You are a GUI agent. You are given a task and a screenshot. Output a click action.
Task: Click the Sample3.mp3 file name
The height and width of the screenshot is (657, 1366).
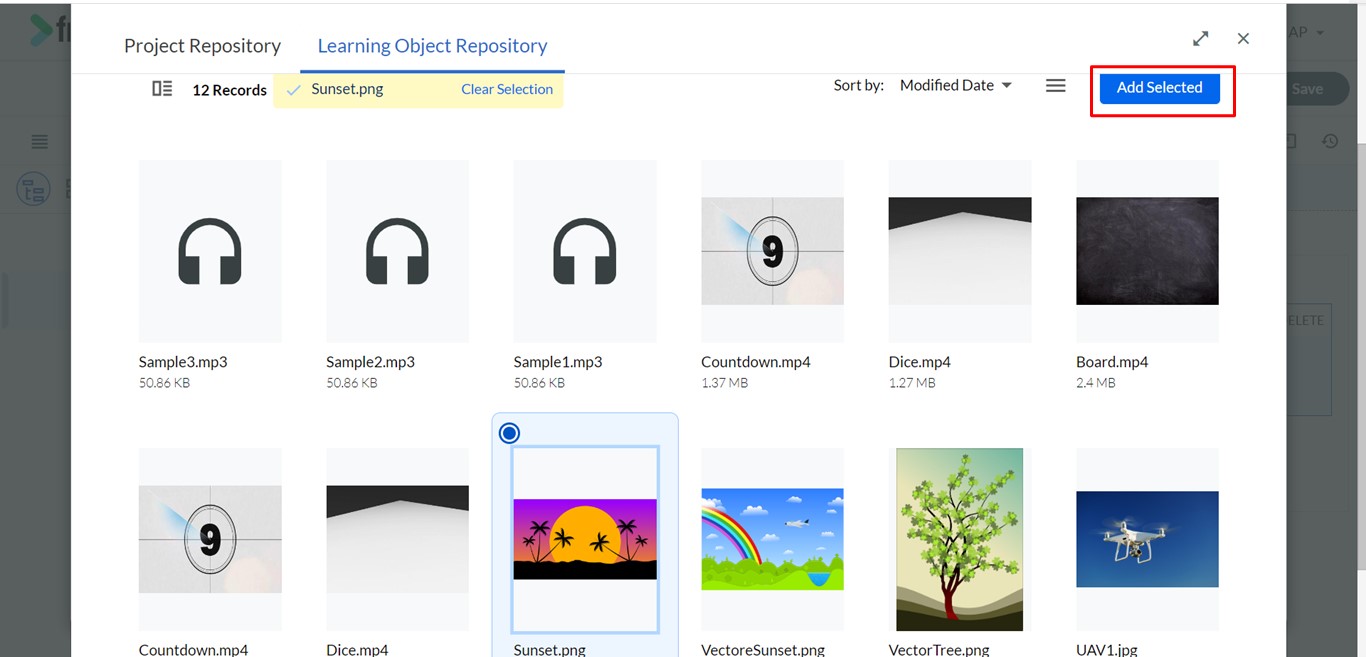(183, 362)
